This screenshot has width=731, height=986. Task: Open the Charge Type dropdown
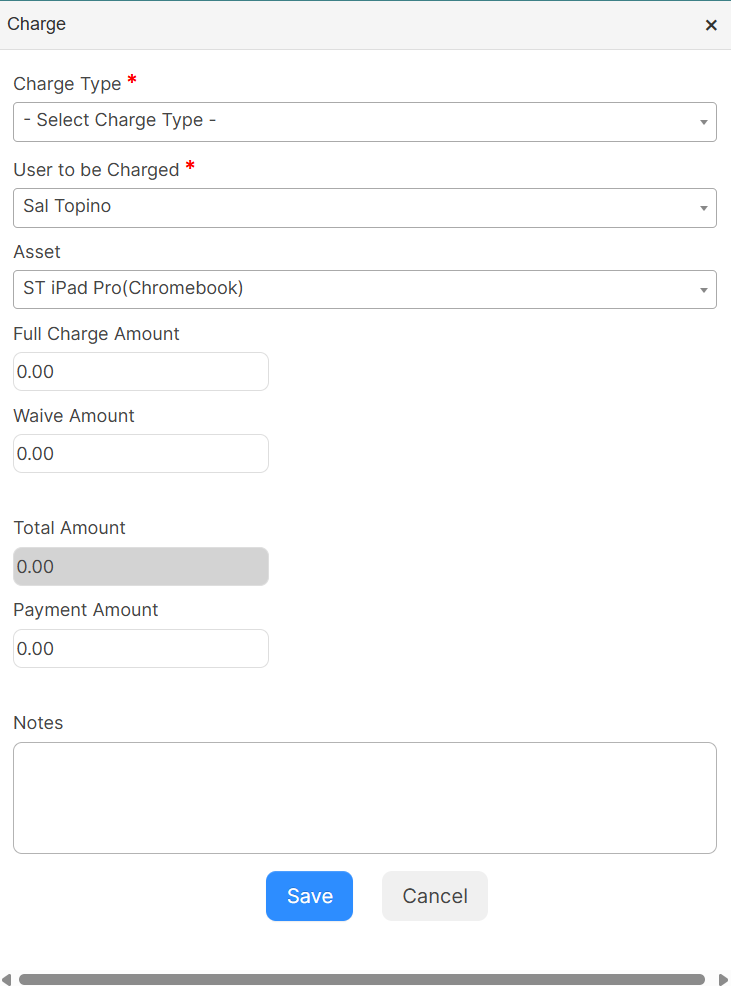tap(364, 122)
